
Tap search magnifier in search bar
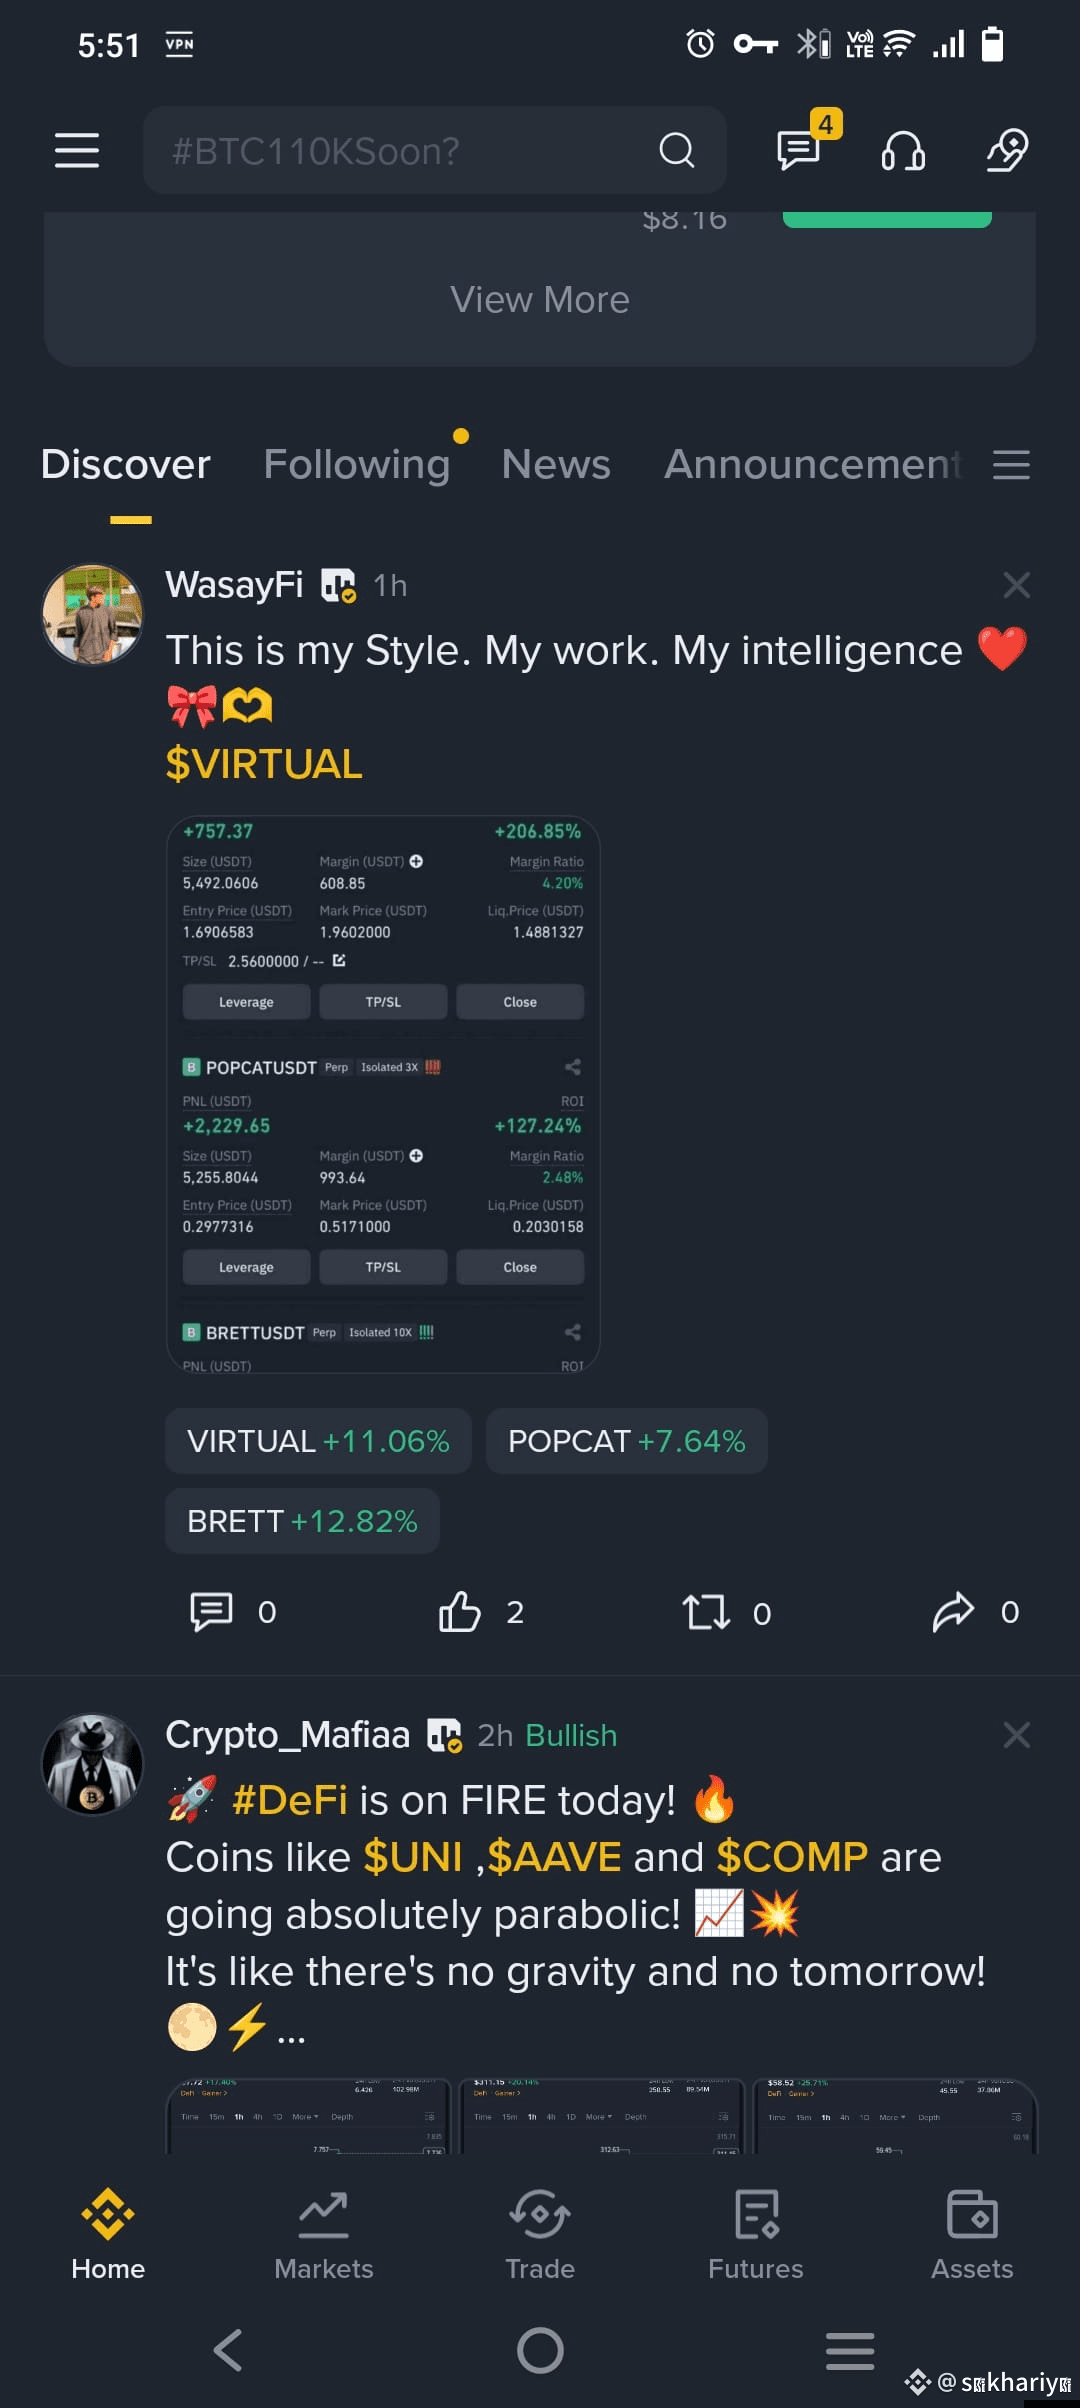pyautogui.click(x=677, y=150)
